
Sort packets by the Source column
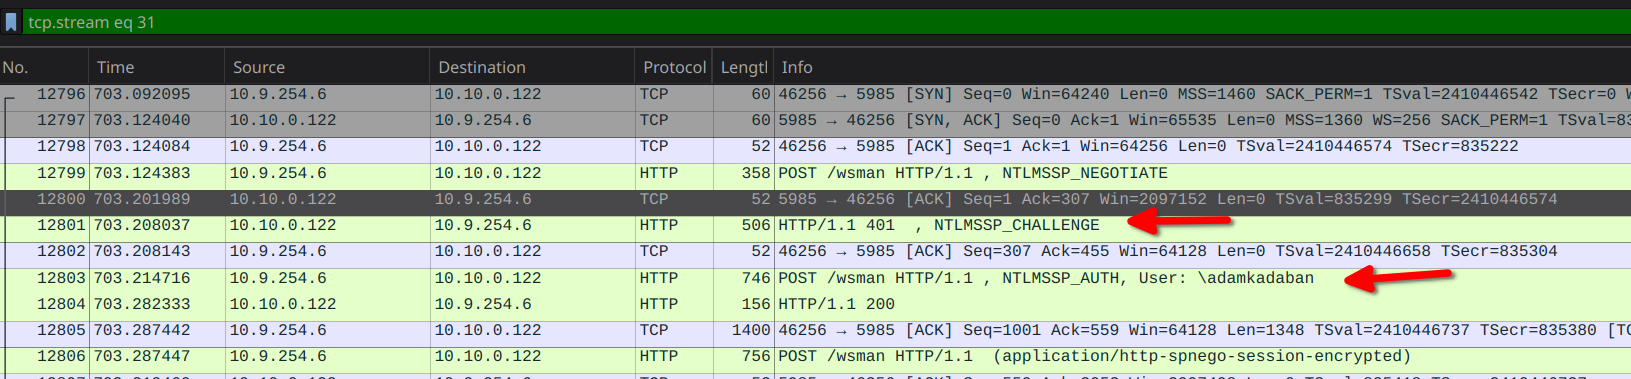(x=327, y=67)
